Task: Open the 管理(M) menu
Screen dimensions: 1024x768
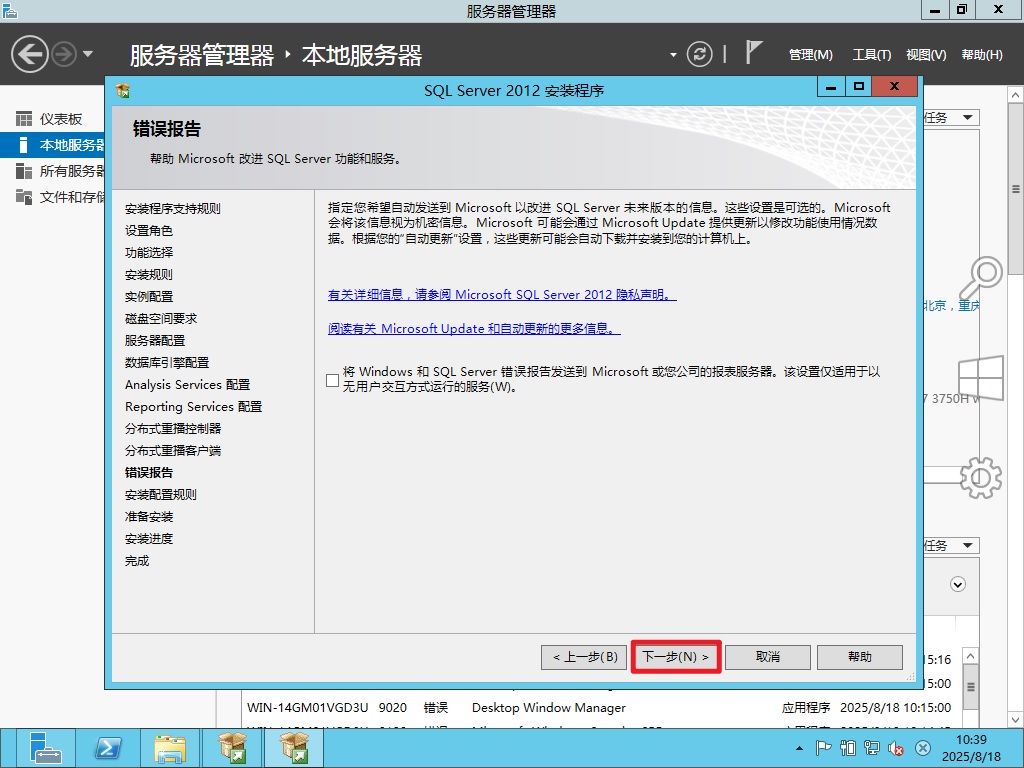Action: click(x=810, y=55)
